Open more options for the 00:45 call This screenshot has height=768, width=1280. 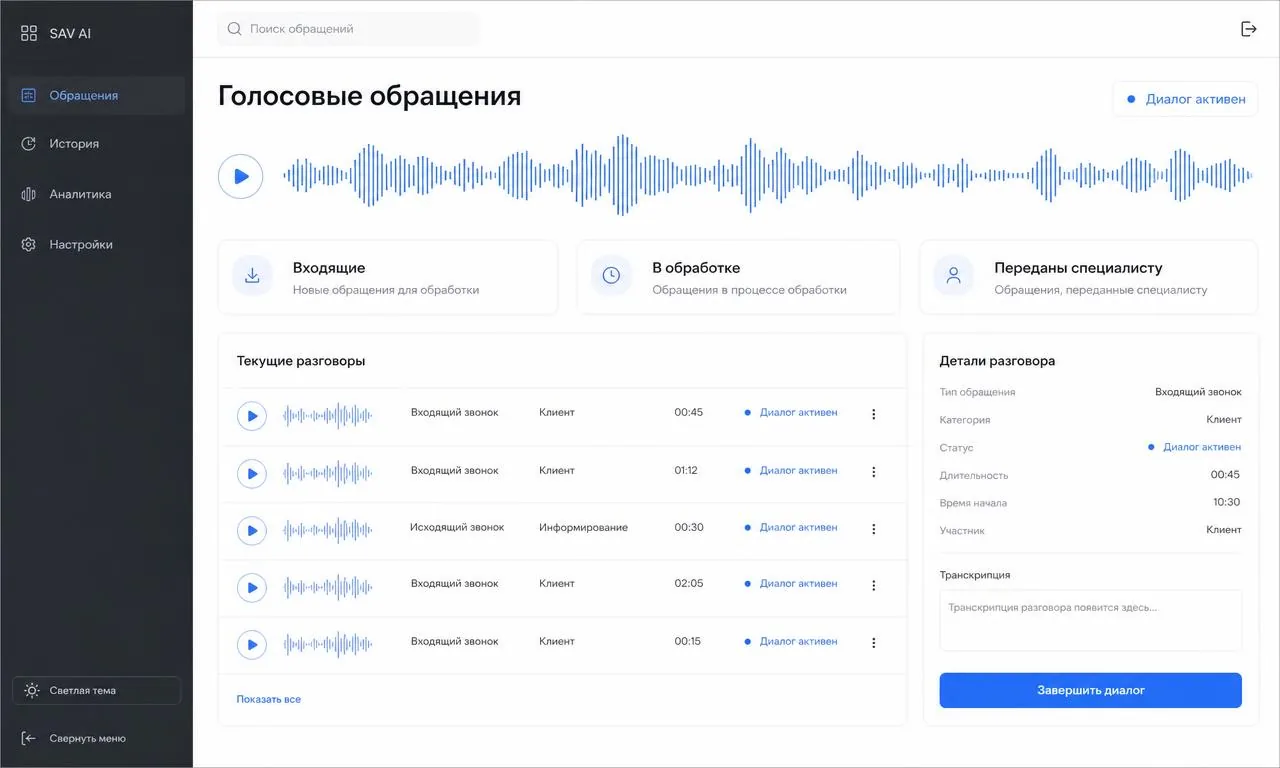coord(873,414)
